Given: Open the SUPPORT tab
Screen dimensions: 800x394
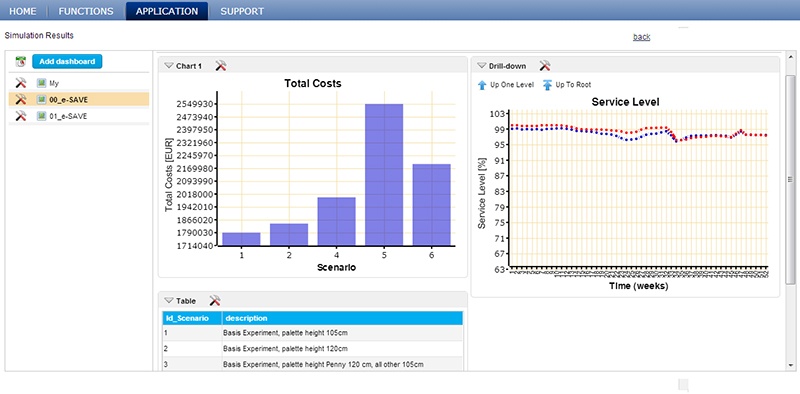Looking at the screenshot, I should [242, 11].
